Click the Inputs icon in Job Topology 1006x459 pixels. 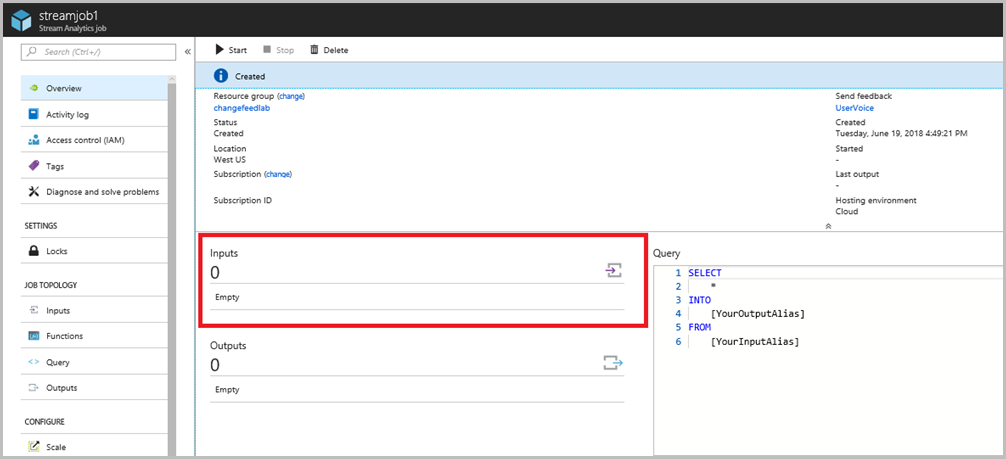[34, 310]
